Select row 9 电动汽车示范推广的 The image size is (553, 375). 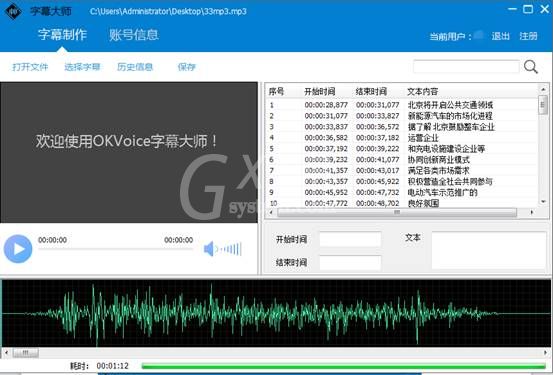402,192
